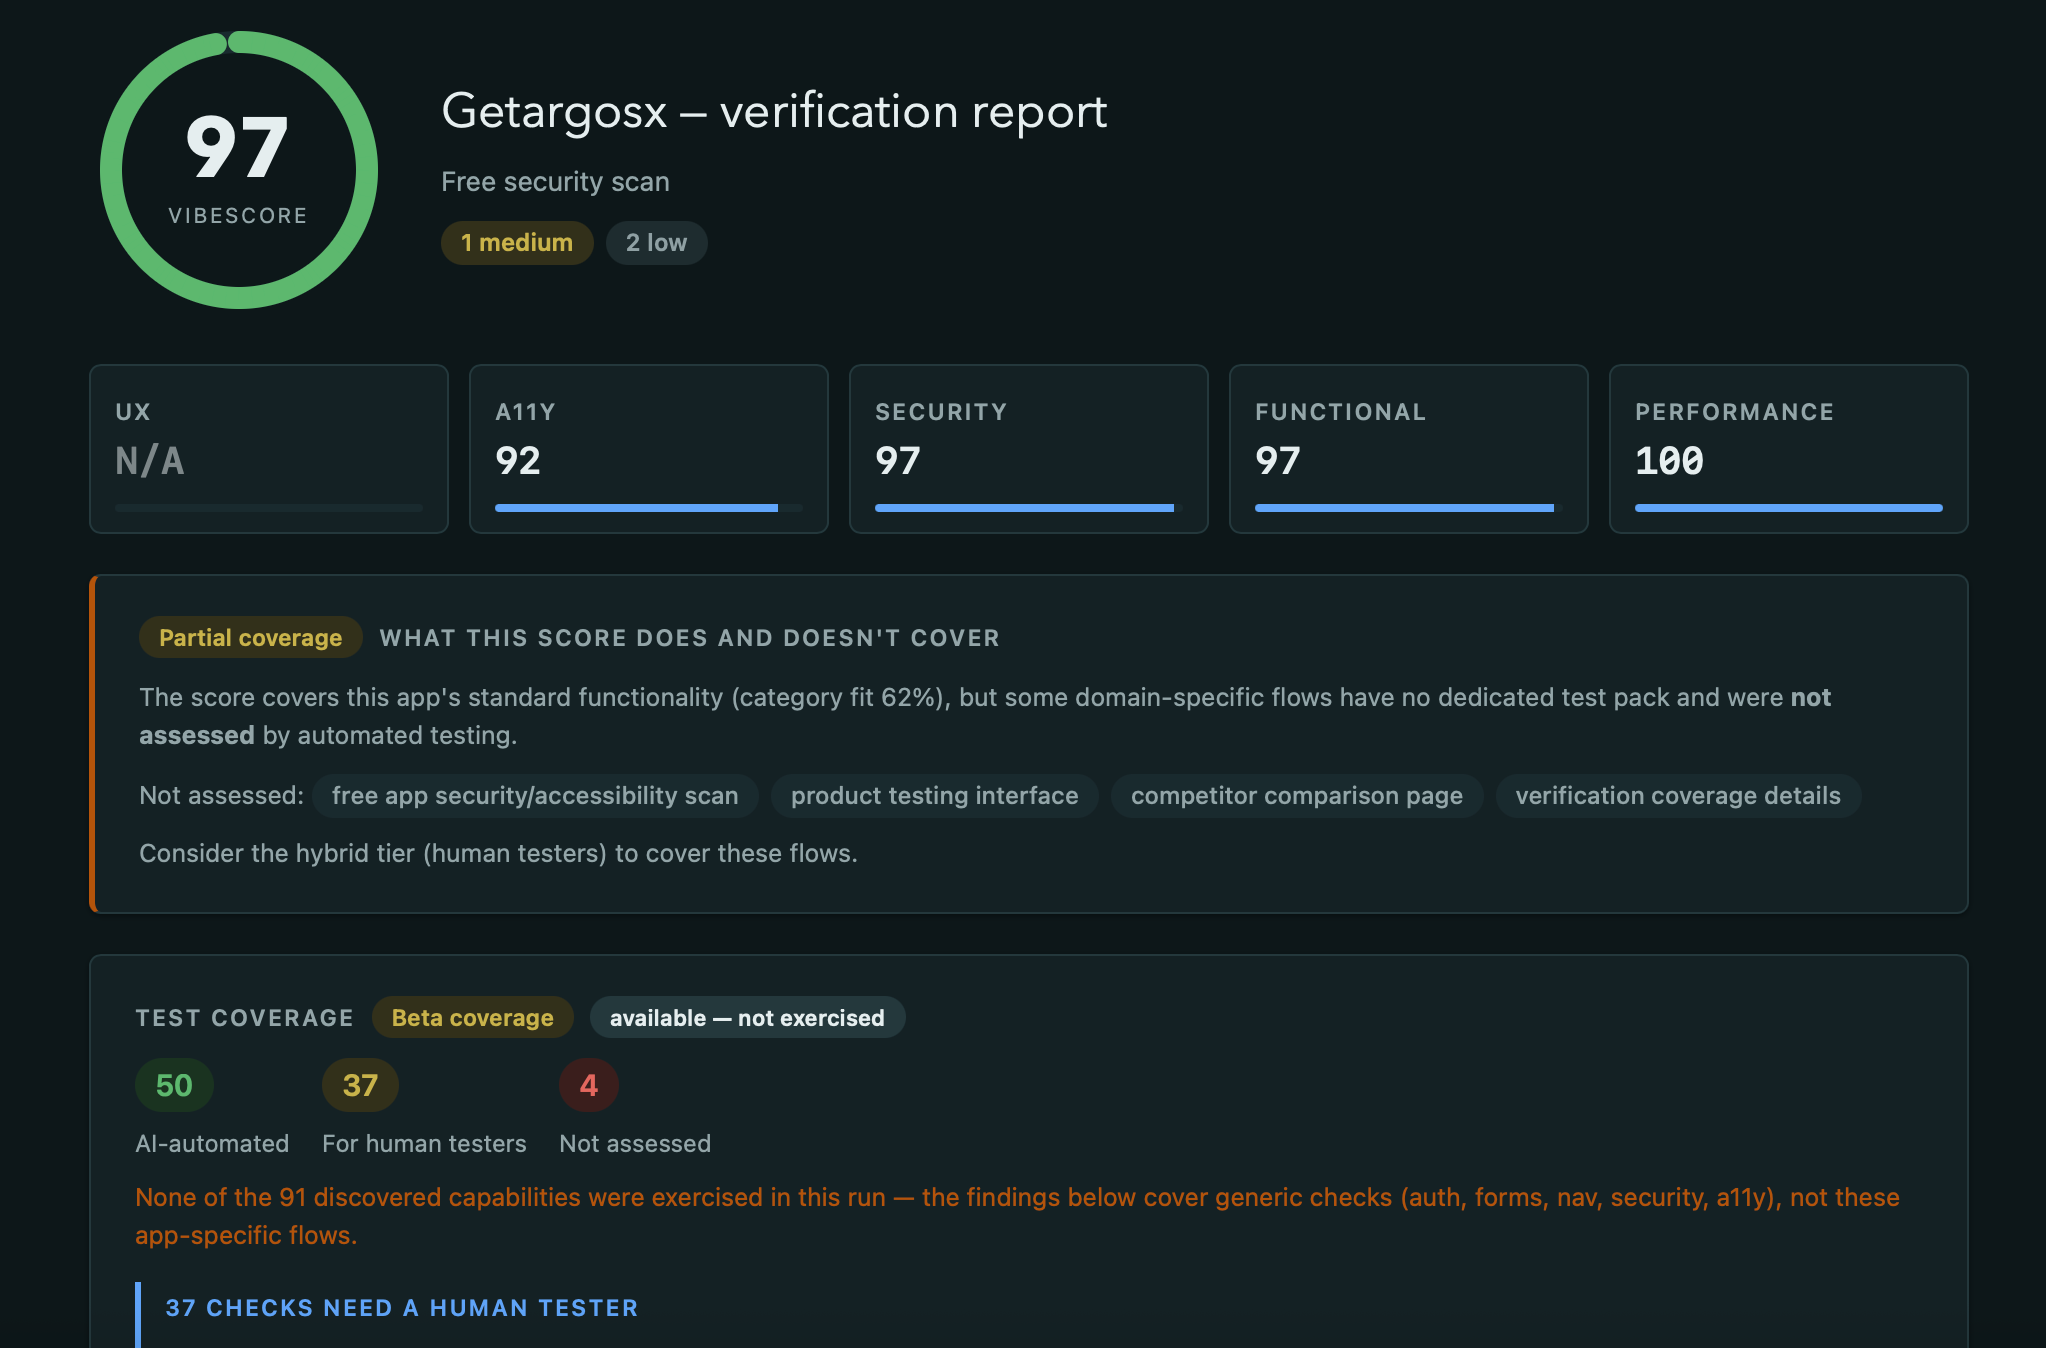Click the 'What this score does and doesn't cover' heading
2046x1348 pixels.
[x=690, y=638]
